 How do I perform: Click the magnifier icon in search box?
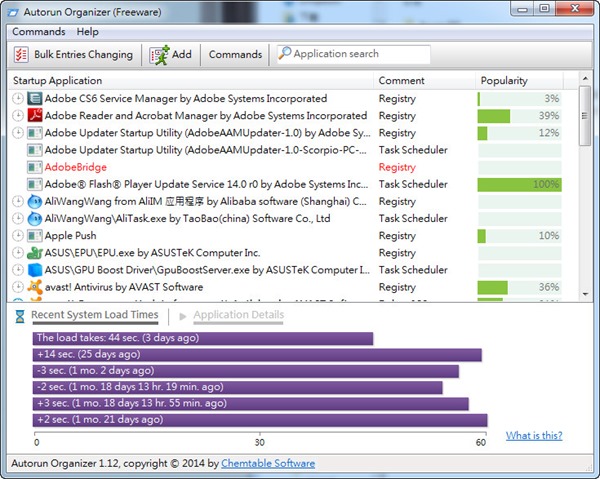(285, 53)
